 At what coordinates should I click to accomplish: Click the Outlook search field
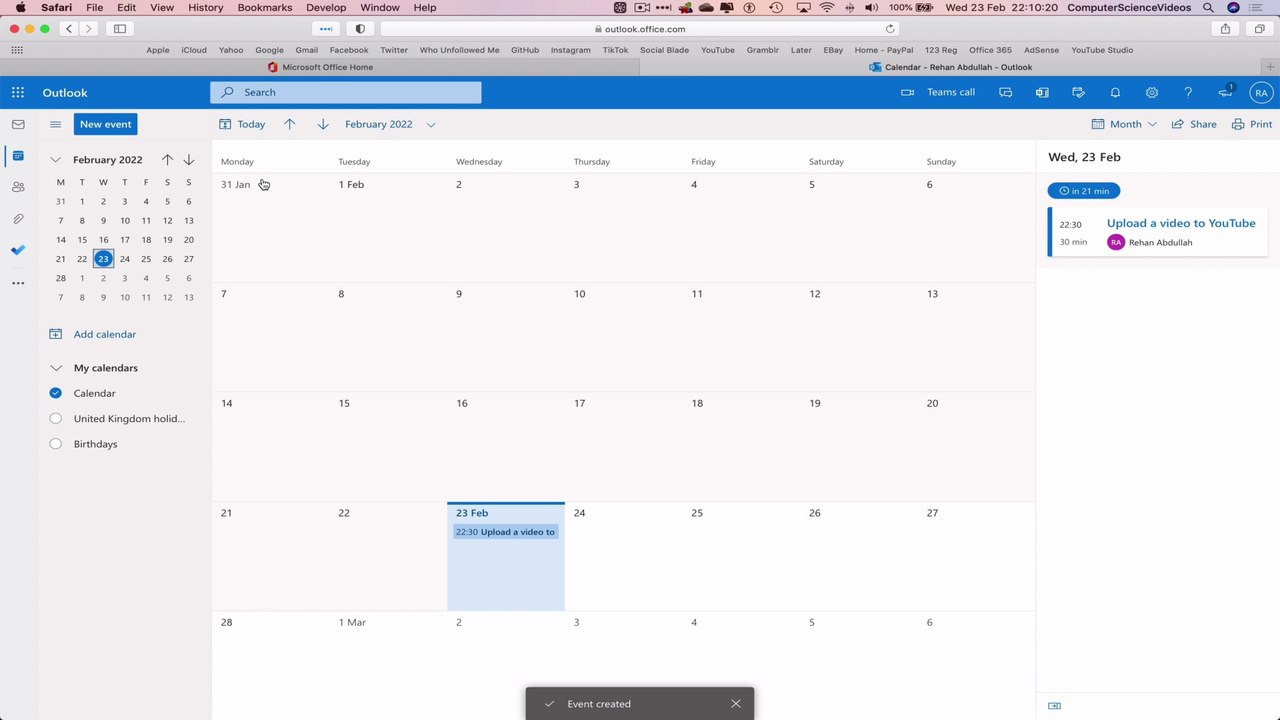point(345,92)
